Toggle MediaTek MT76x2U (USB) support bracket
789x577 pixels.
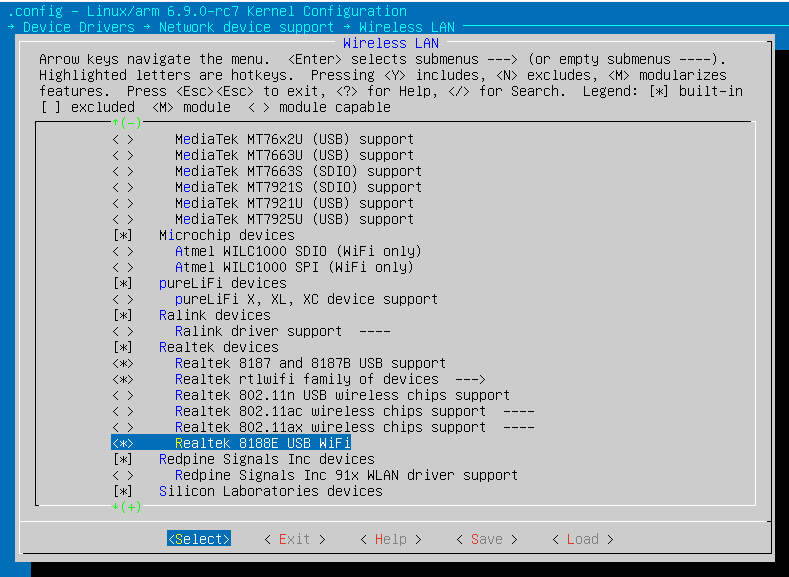click(x=123, y=139)
